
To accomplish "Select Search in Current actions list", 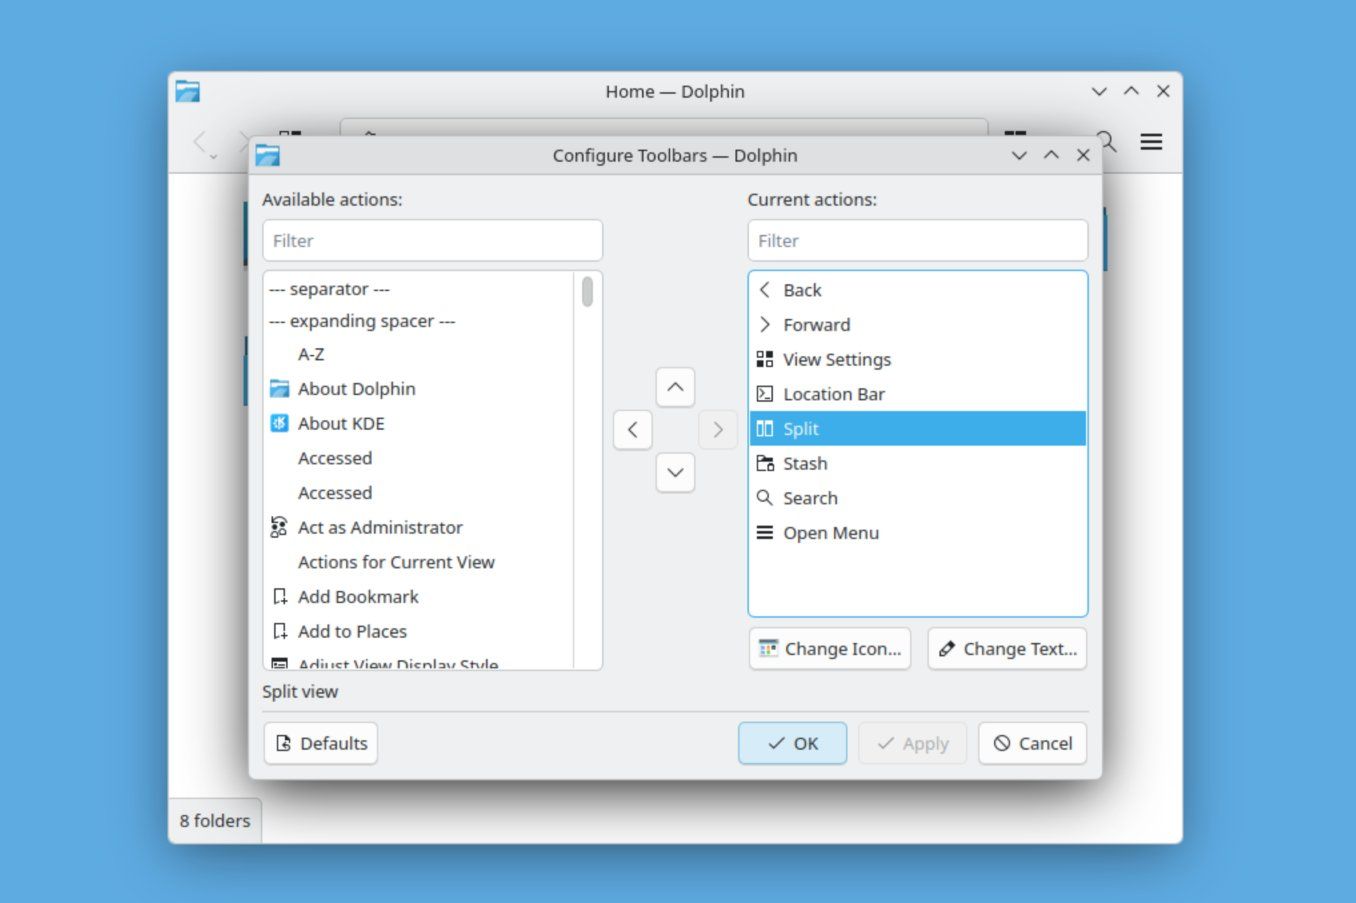I will (x=917, y=498).
